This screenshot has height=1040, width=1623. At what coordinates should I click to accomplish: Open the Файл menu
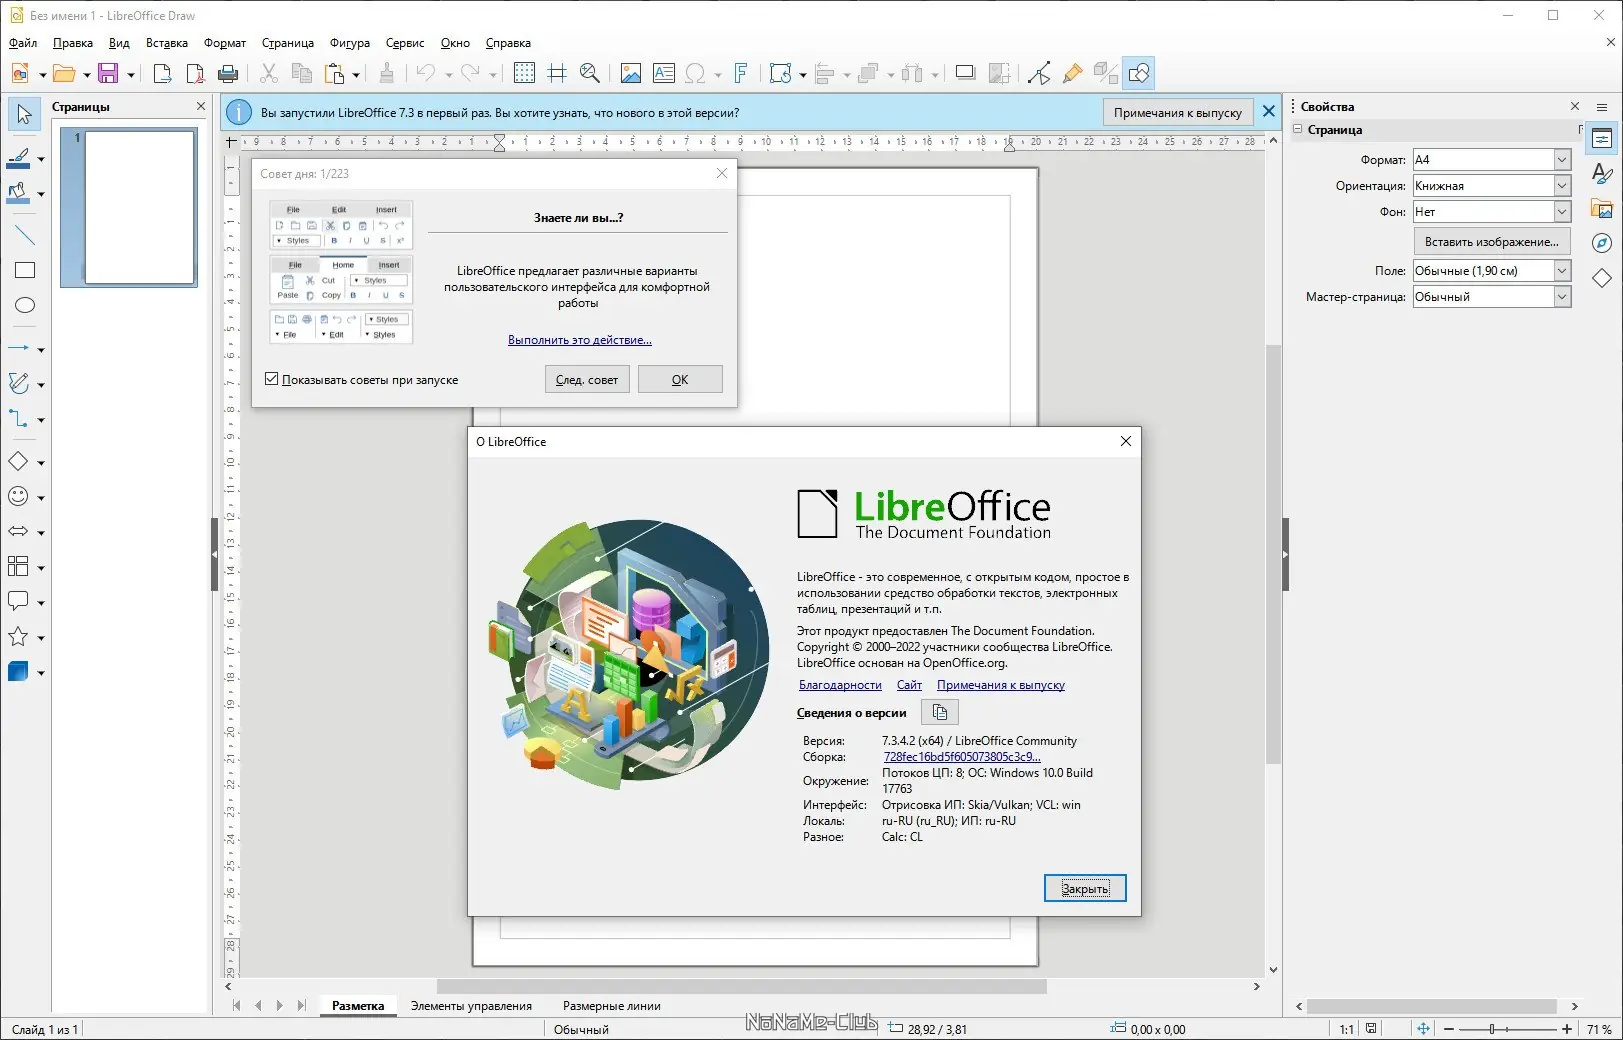point(23,43)
